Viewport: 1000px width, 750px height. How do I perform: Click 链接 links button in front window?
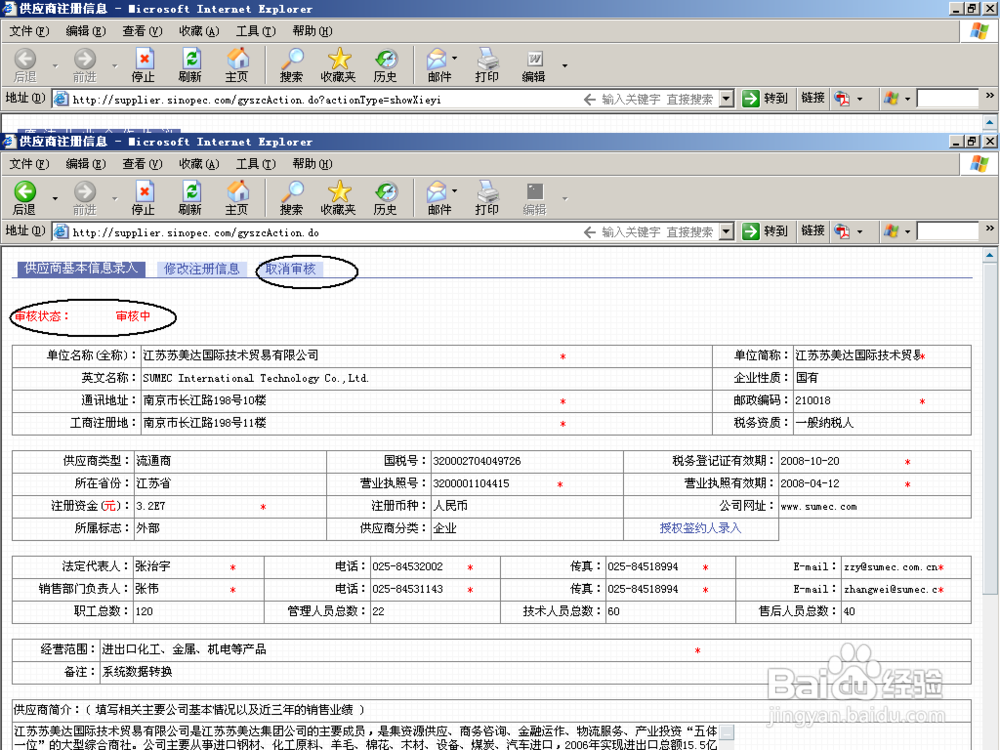coord(813,231)
